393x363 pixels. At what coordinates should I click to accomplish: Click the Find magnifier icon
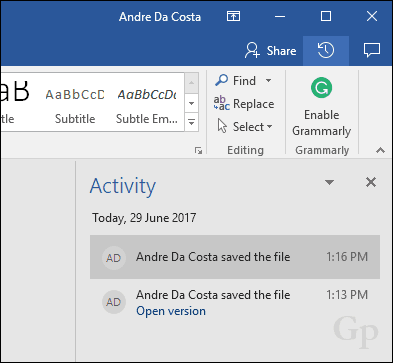tap(221, 80)
